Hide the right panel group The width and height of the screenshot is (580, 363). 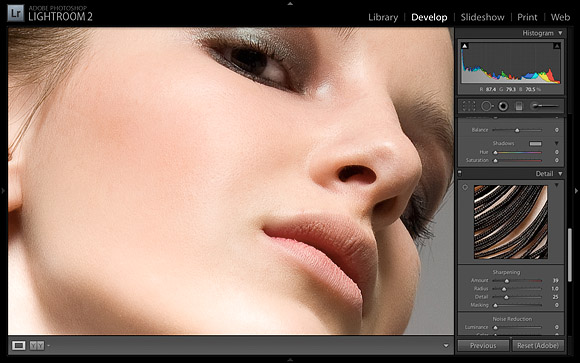click(x=576, y=191)
